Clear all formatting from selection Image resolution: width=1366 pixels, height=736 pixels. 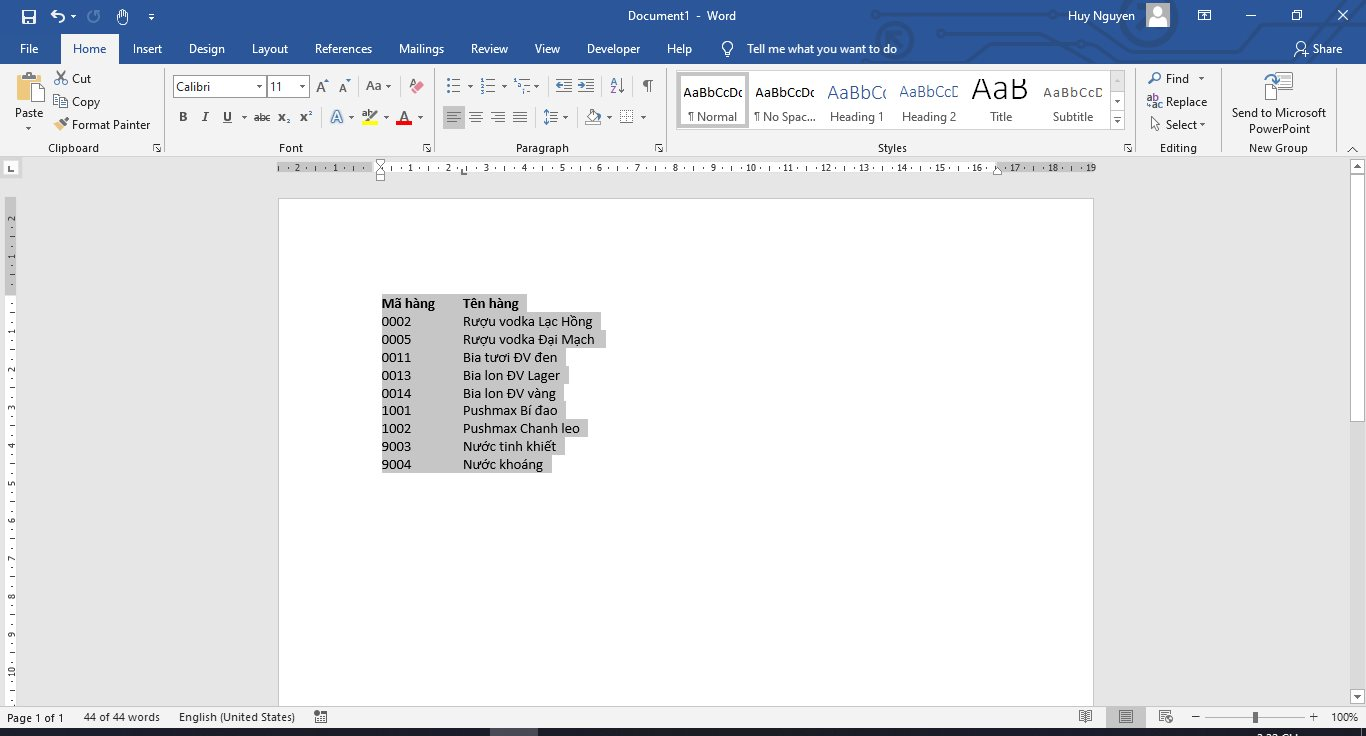tap(417, 87)
